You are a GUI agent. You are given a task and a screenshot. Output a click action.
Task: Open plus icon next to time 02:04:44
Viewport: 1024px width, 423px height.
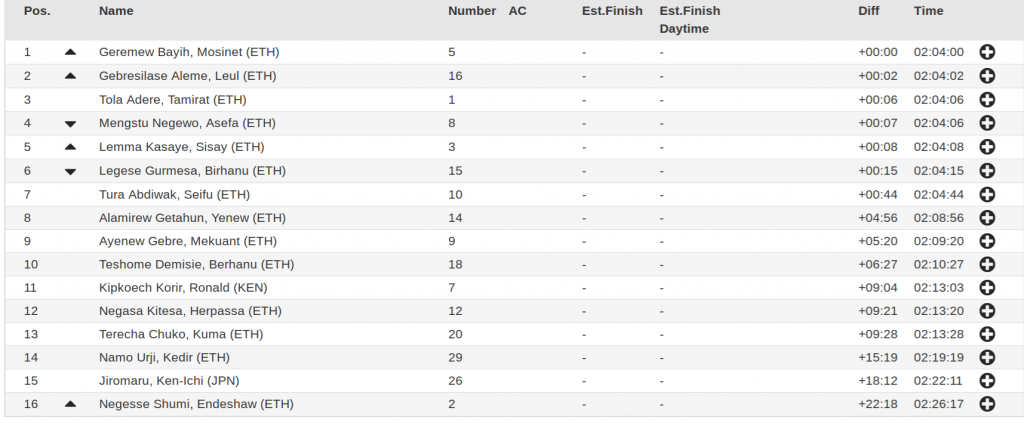[987, 195]
